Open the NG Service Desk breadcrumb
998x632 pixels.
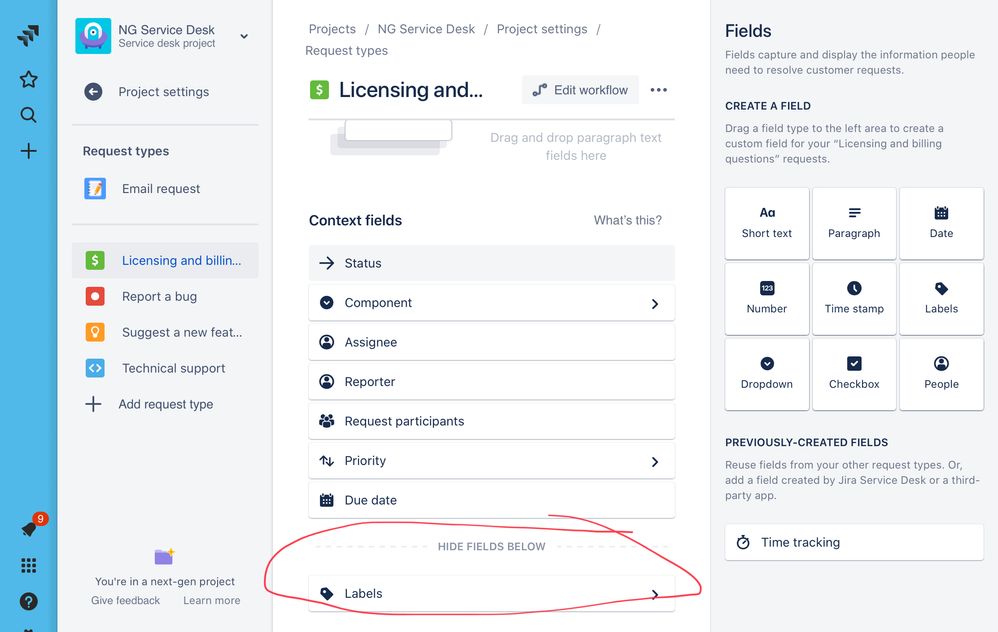coord(426,29)
